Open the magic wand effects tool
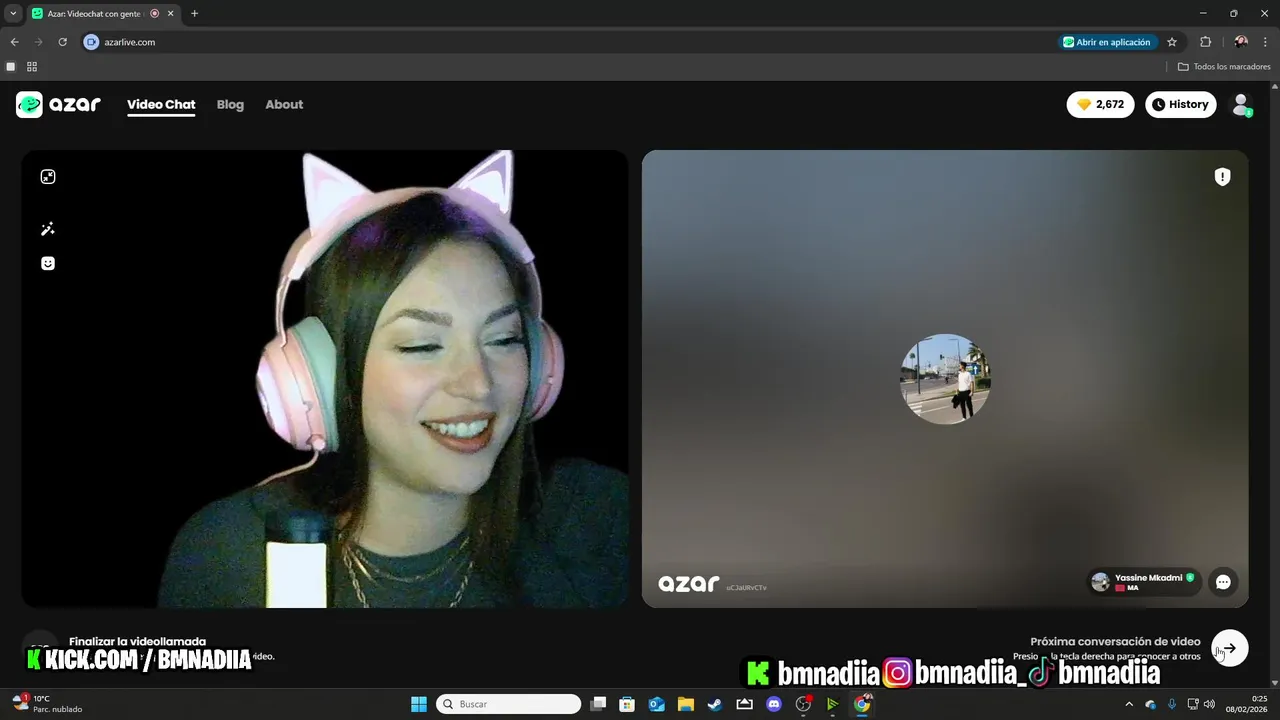This screenshot has width=1280, height=720. click(x=48, y=229)
